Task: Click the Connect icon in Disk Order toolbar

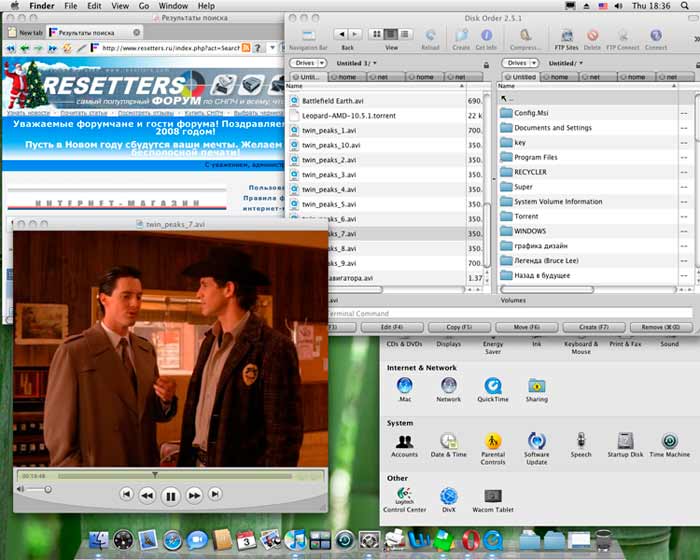Action: point(655,35)
